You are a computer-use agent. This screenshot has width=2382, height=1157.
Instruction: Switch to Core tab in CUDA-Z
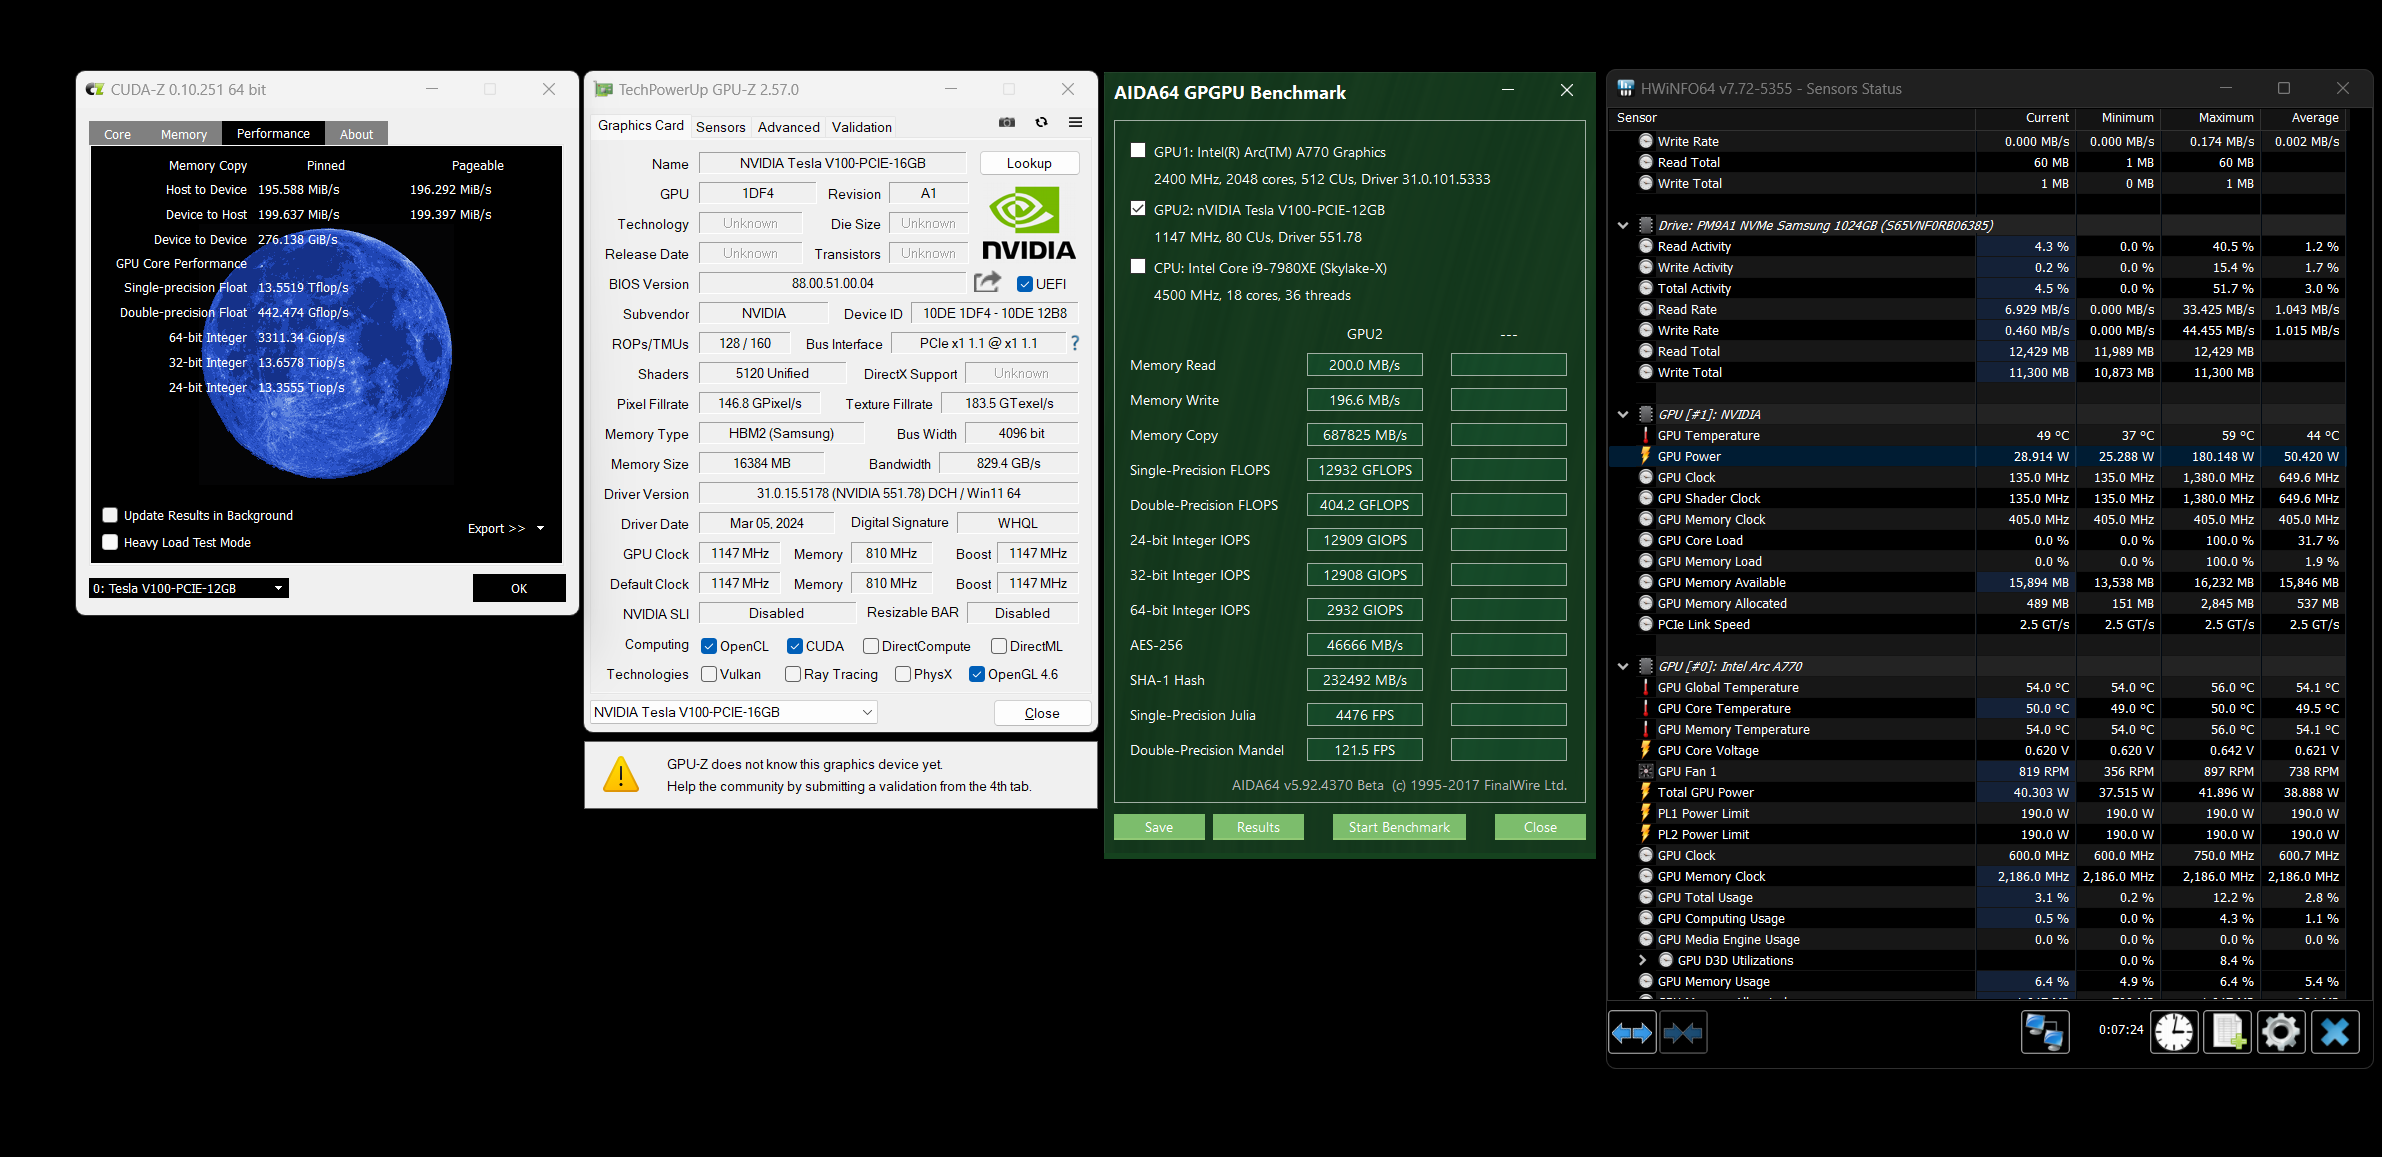(x=117, y=134)
